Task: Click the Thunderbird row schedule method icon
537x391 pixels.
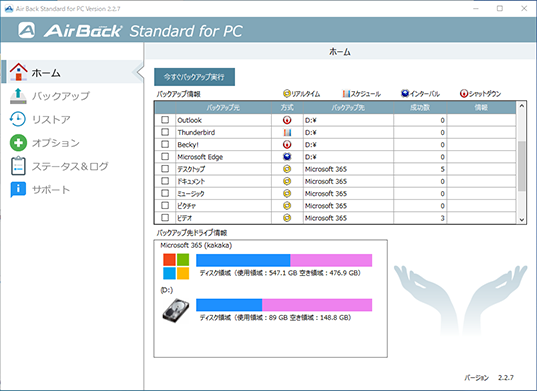Action: tap(287, 133)
